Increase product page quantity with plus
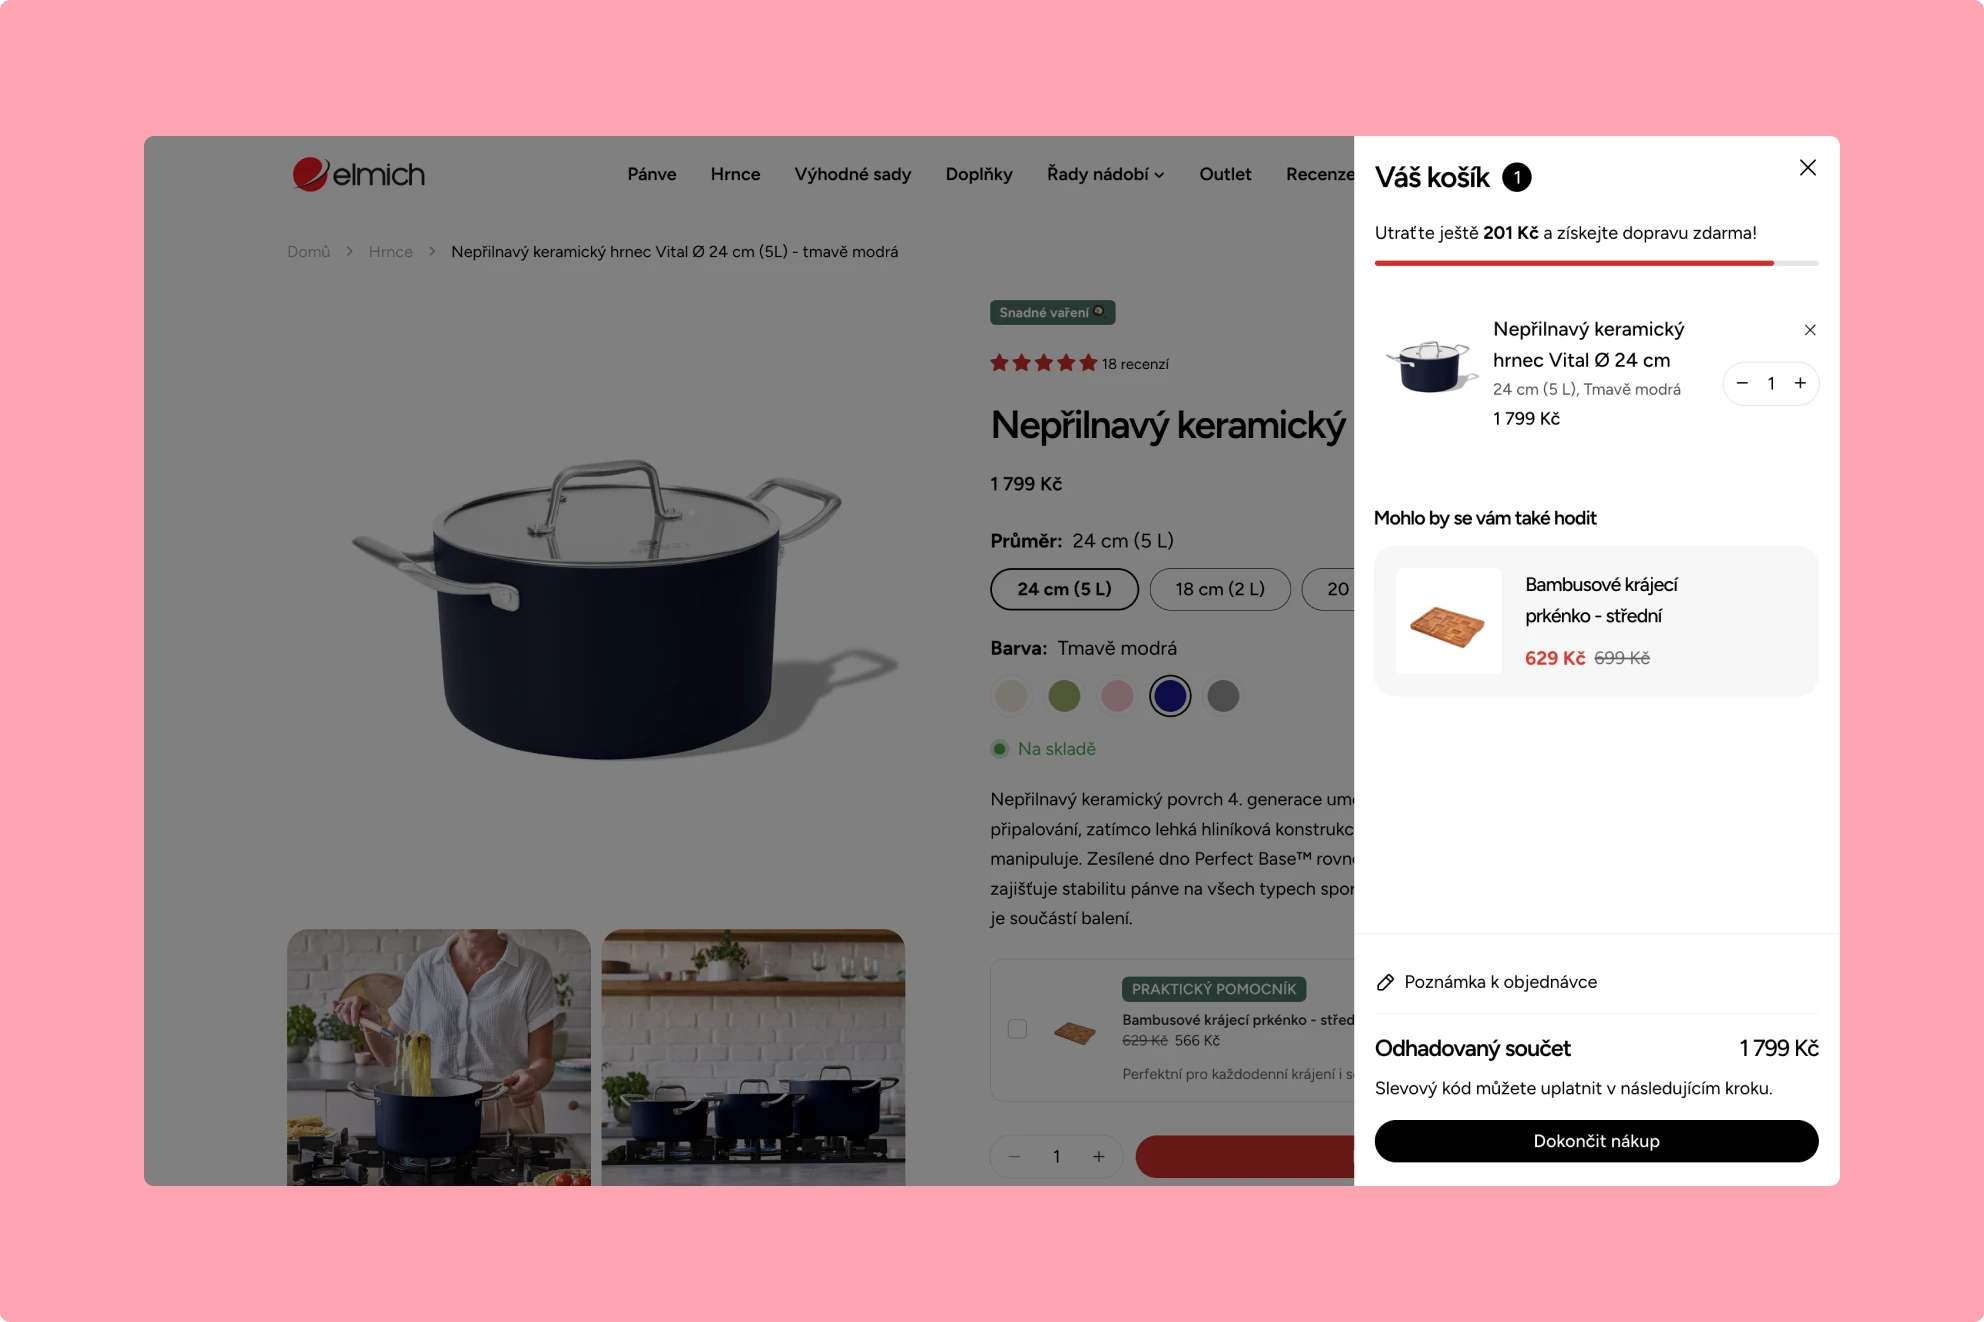This screenshot has width=1984, height=1322. click(1098, 1156)
